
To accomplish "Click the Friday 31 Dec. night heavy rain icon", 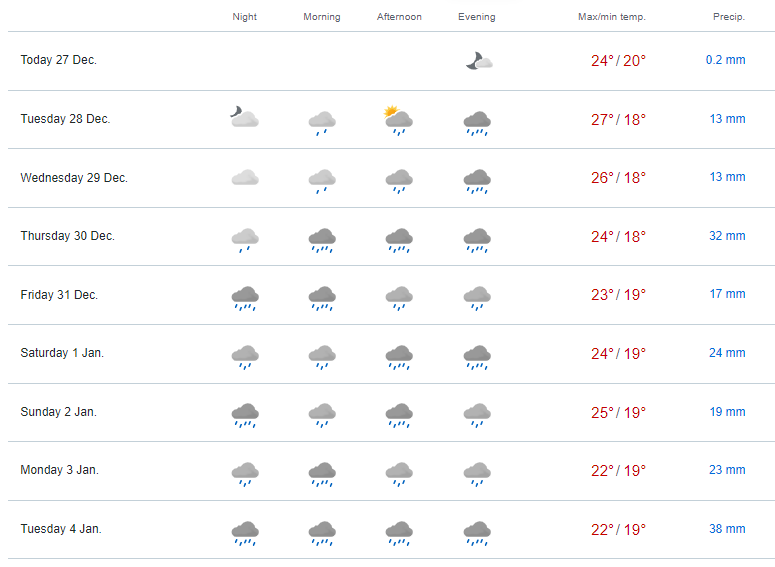I will (x=245, y=299).
